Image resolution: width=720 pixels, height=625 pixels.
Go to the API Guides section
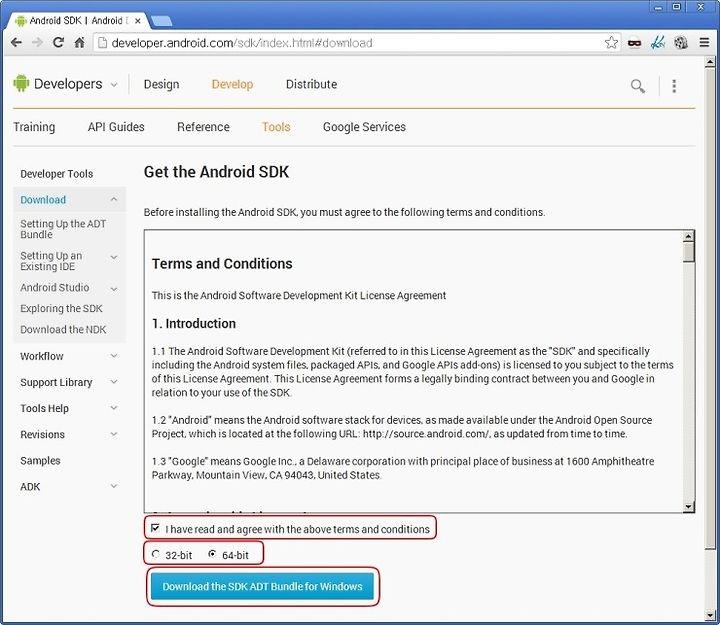pos(116,127)
